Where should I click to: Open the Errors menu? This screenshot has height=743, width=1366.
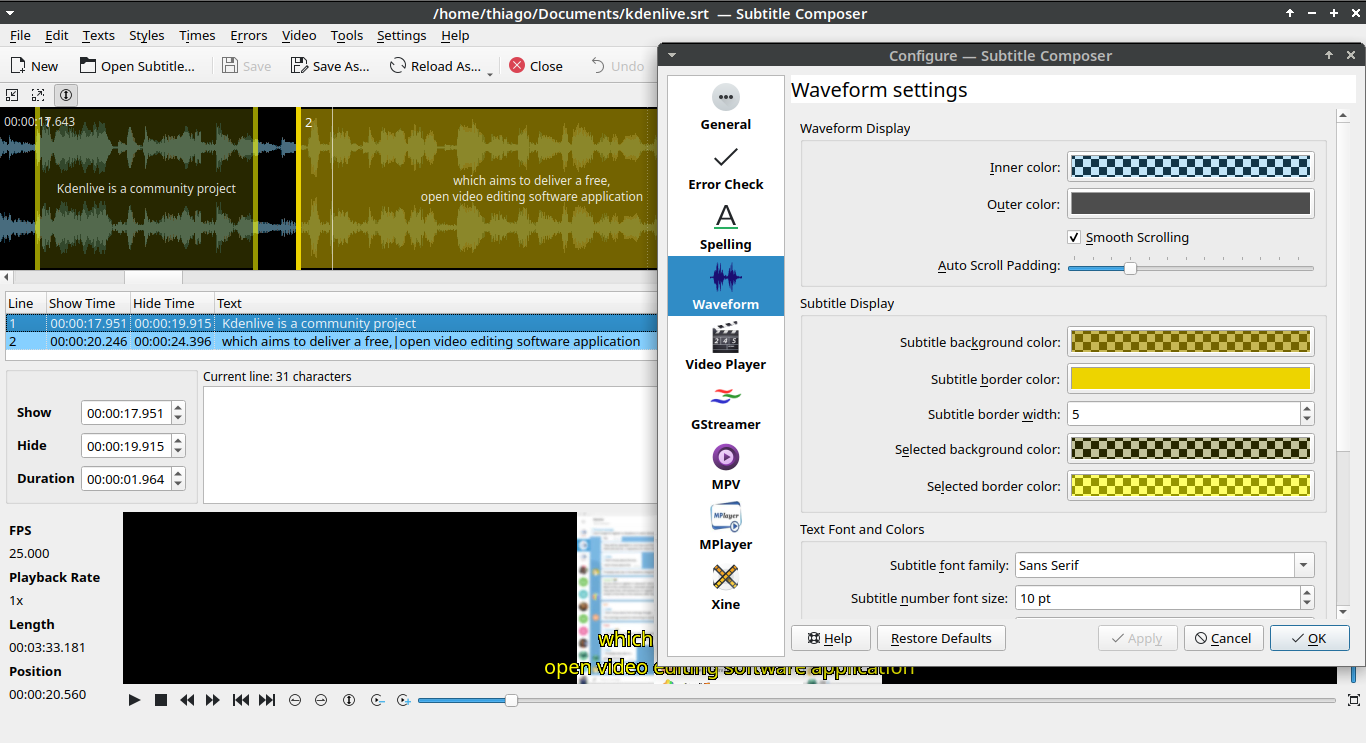[248, 35]
